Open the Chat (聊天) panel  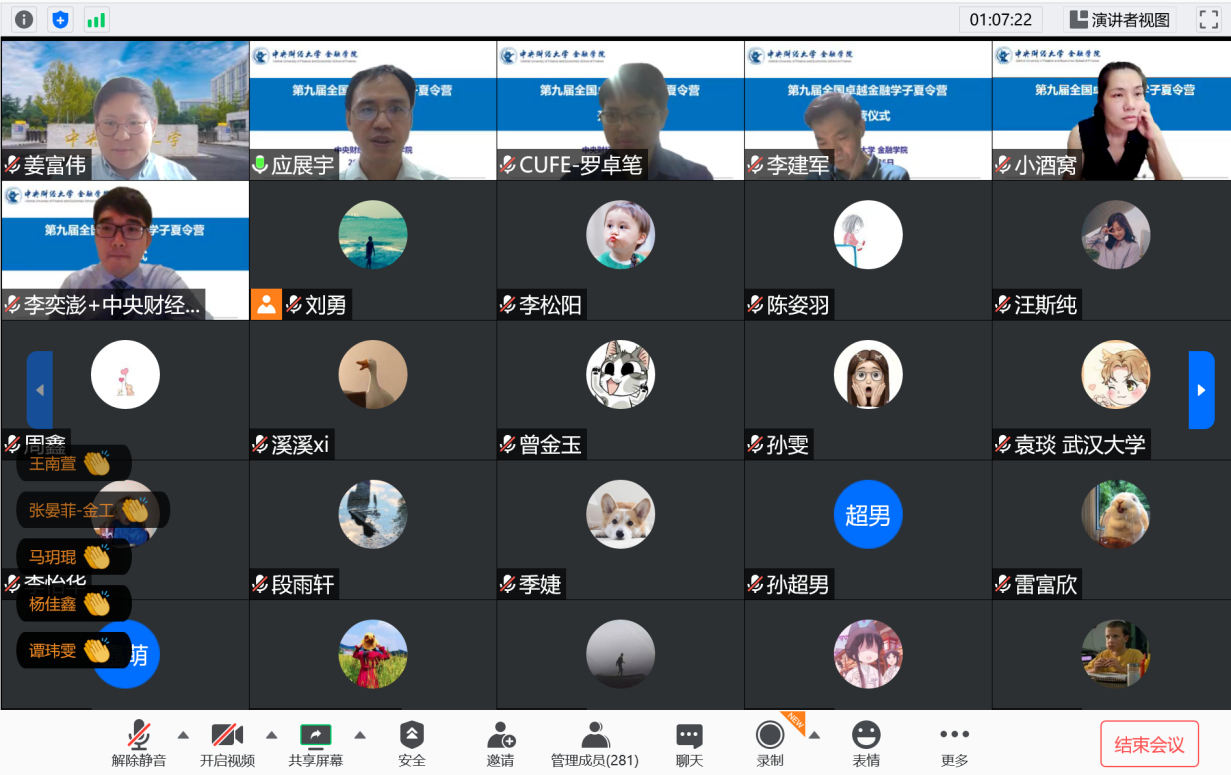[689, 744]
